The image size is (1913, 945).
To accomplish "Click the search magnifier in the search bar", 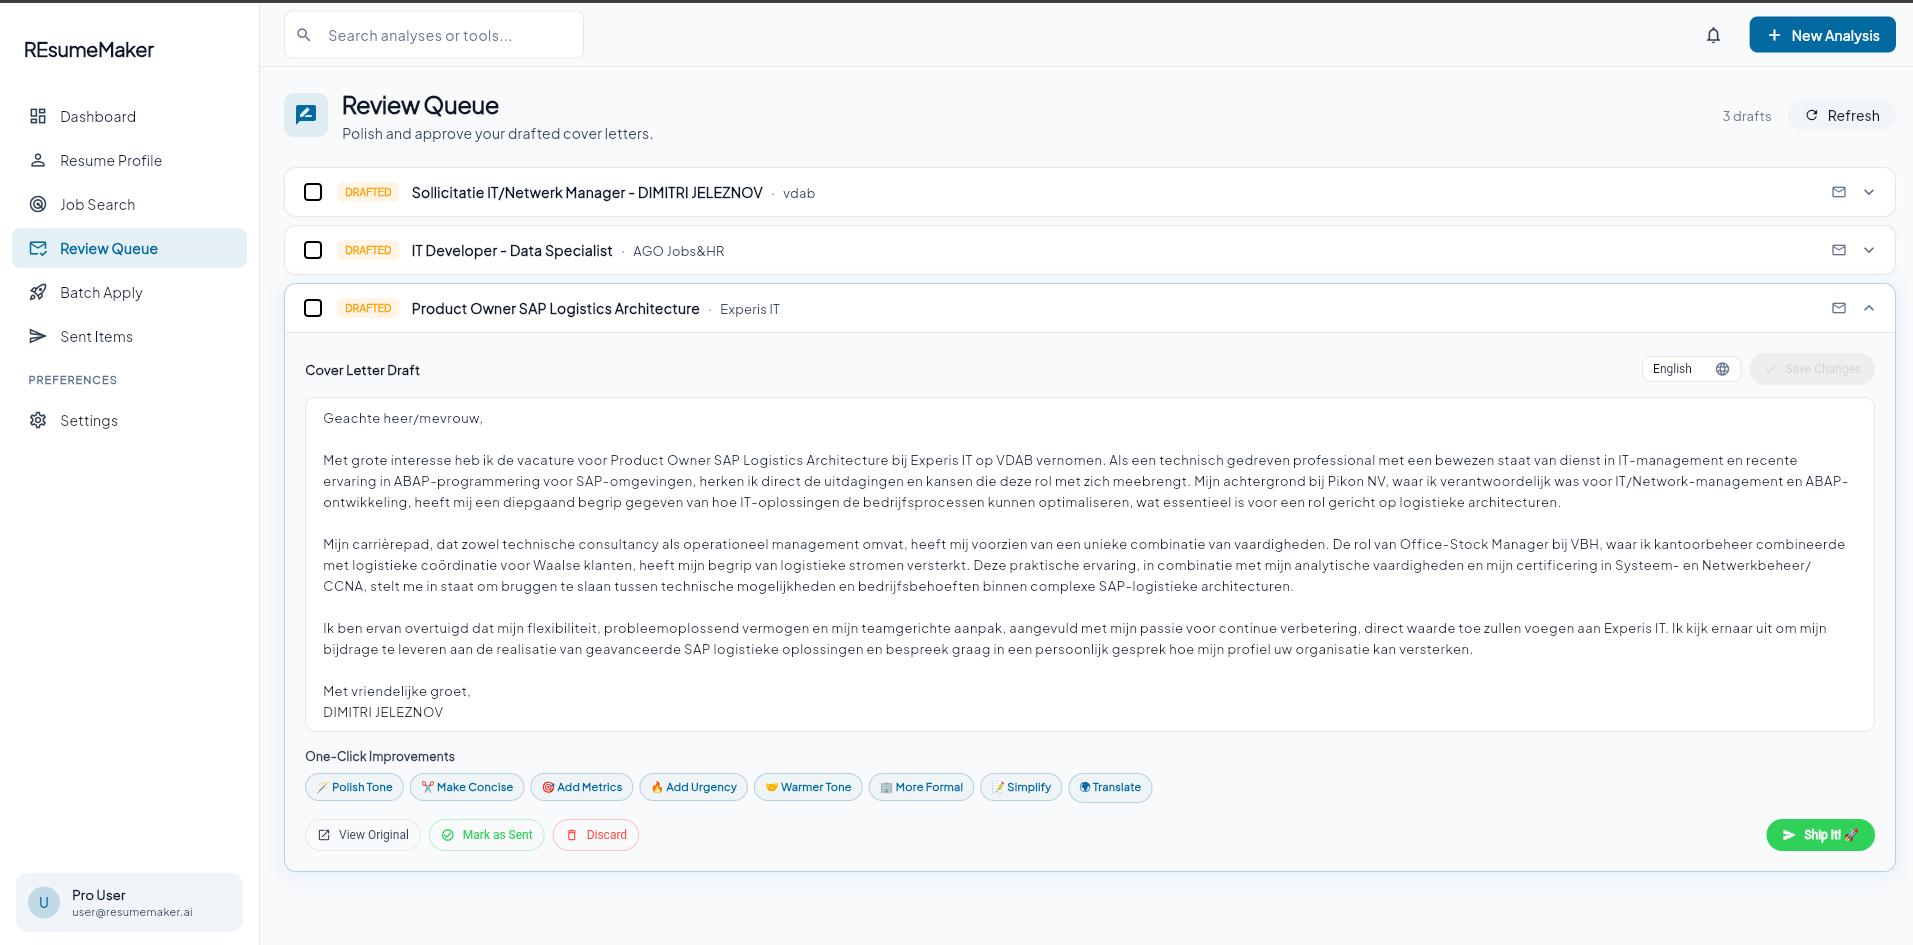I will pos(303,34).
